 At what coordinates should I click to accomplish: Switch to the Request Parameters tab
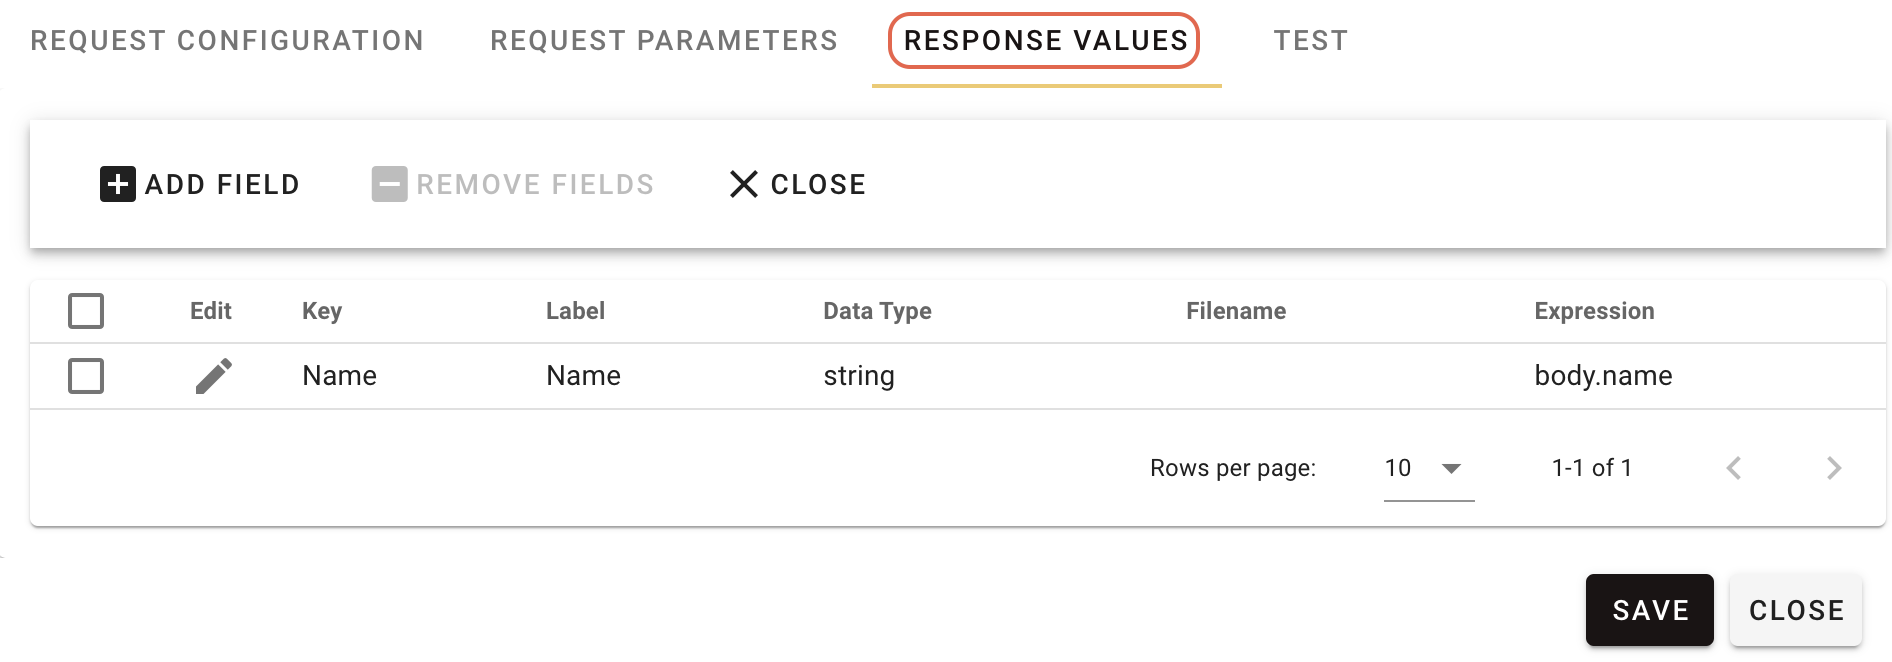(x=663, y=40)
